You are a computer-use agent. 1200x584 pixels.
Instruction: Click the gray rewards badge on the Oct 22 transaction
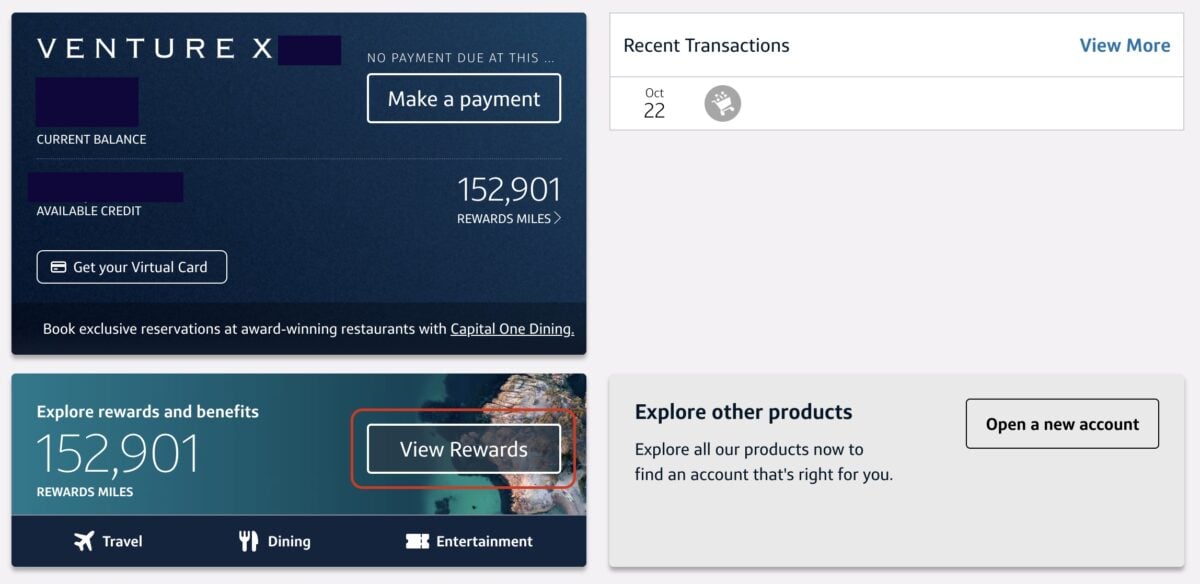(721, 102)
